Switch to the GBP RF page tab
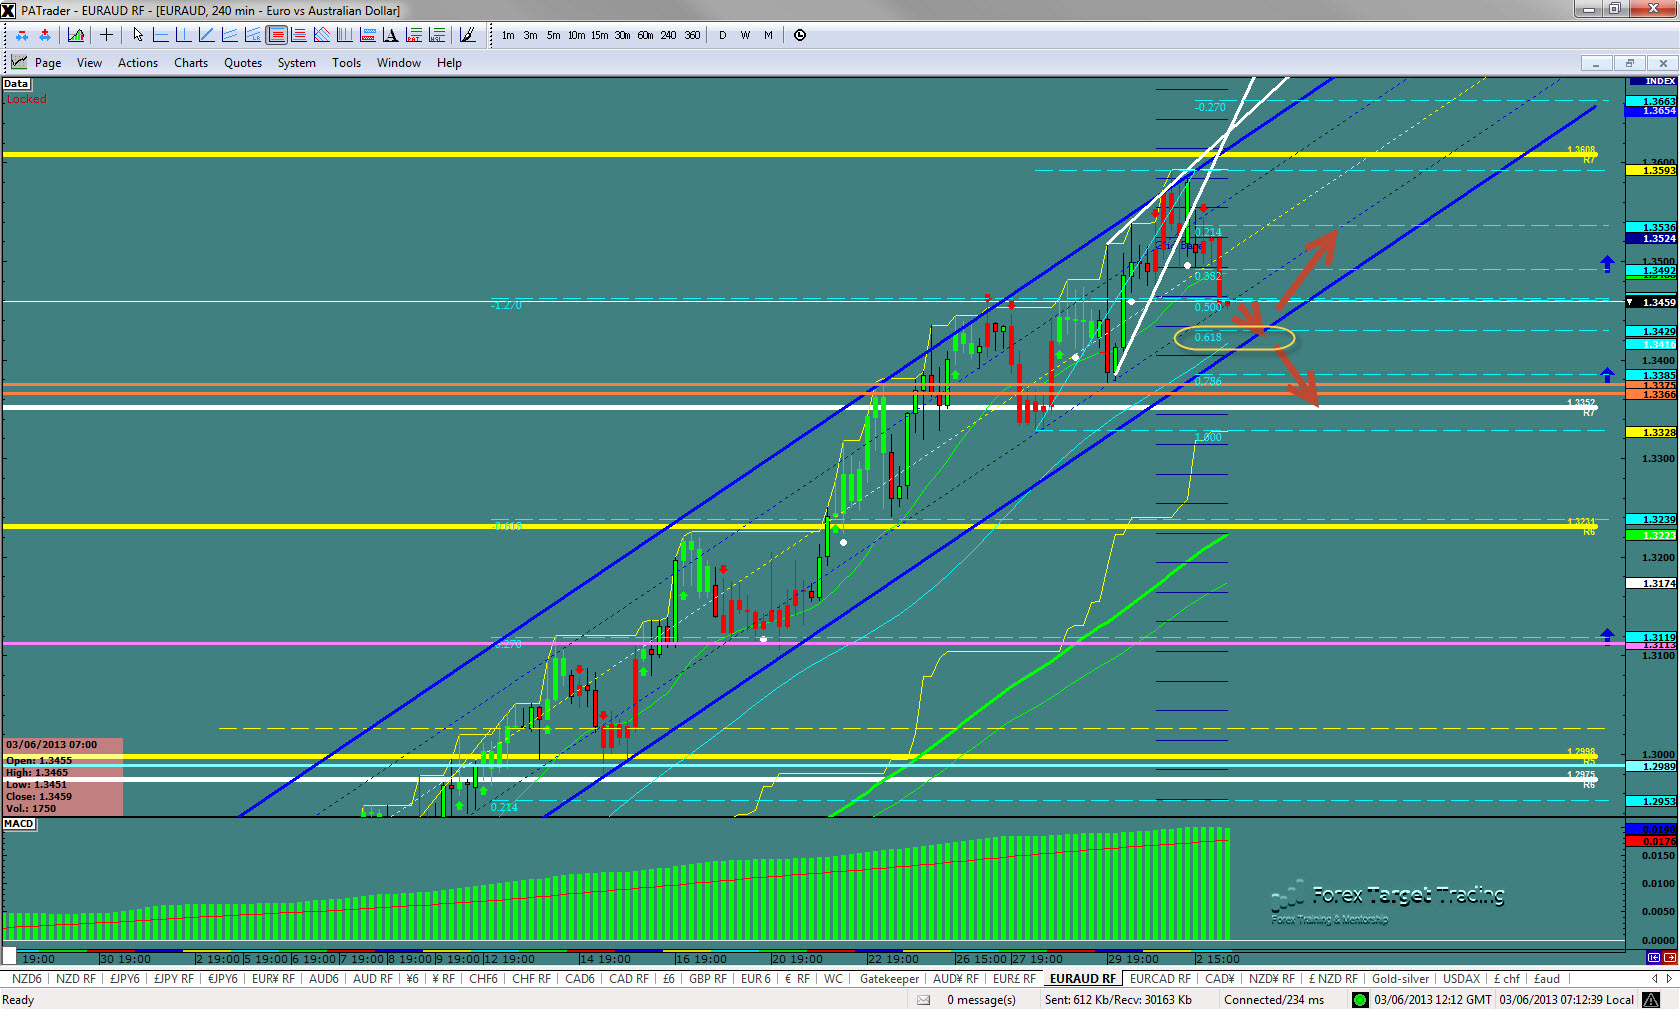 coord(708,979)
